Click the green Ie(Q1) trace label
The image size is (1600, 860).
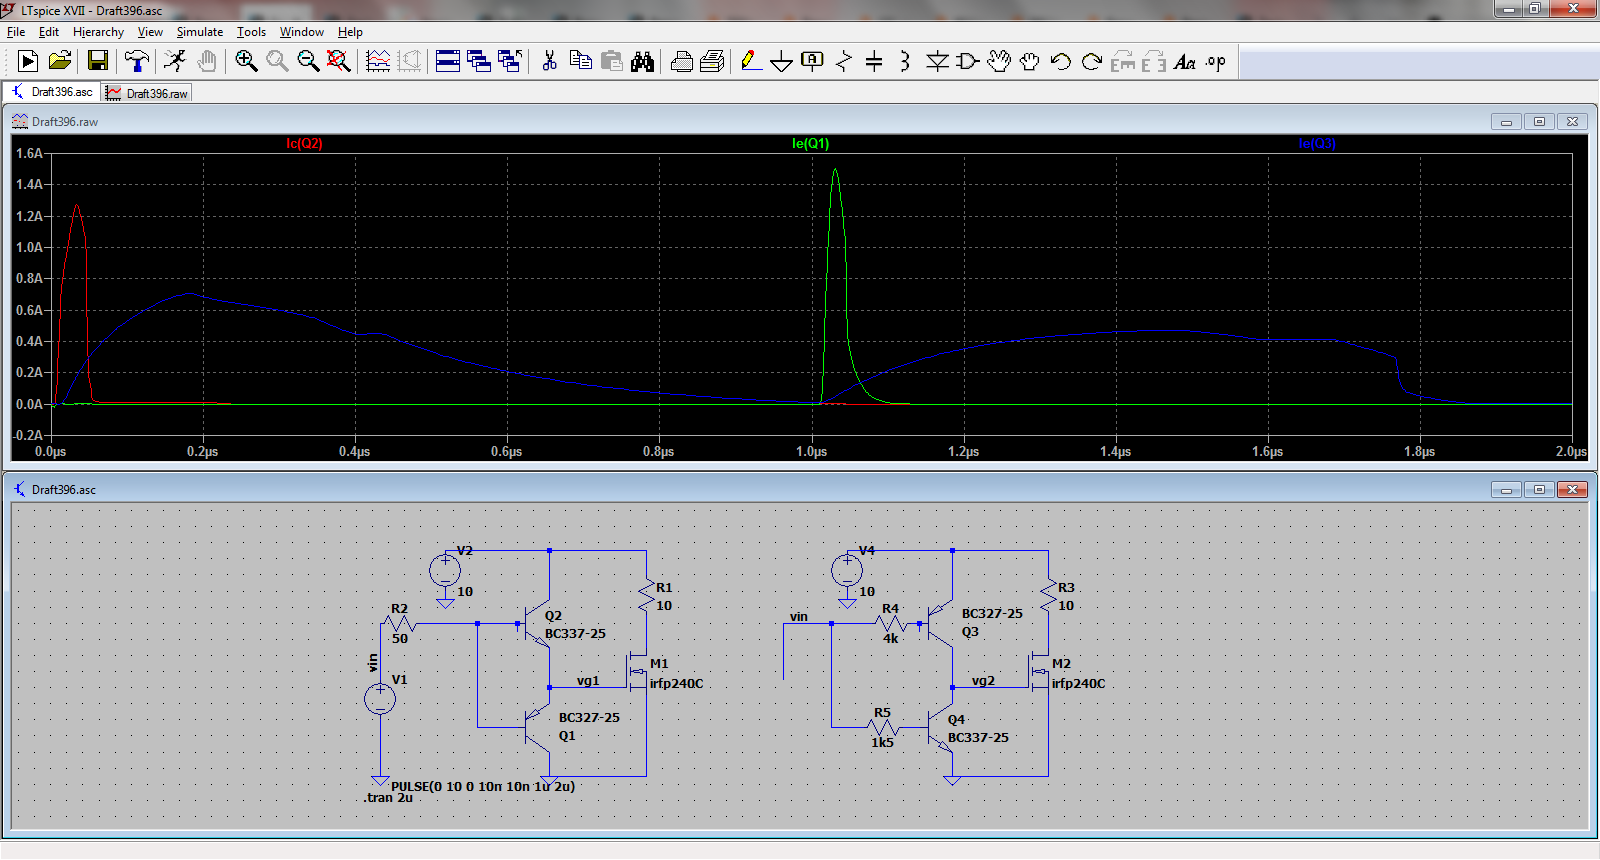tap(810, 144)
